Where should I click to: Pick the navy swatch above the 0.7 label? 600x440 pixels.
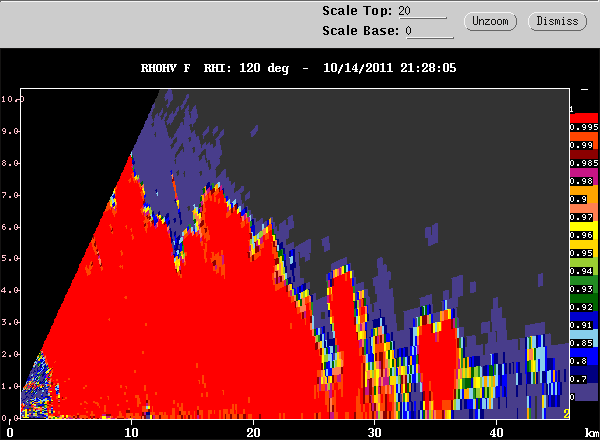584,370
